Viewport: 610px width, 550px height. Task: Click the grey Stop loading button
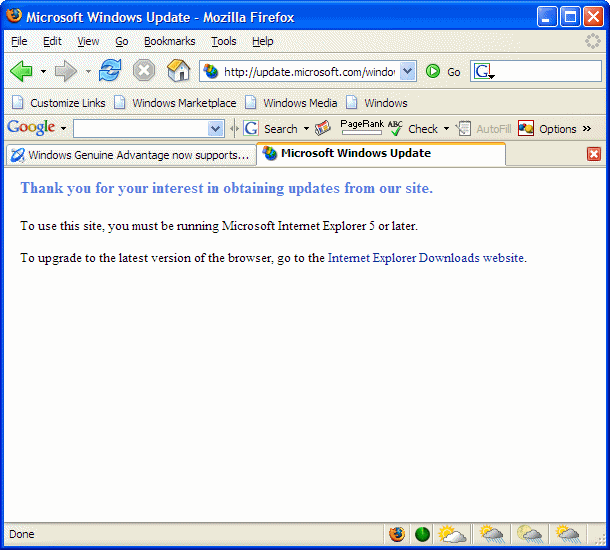pos(144,71)
